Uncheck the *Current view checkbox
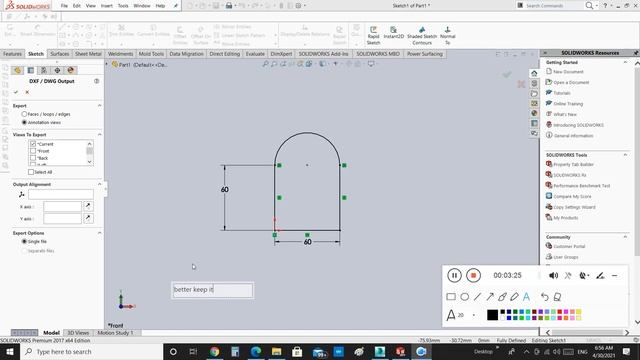Image resolution: width=640 pixels, height=360 pixels. tap(33, 144)
